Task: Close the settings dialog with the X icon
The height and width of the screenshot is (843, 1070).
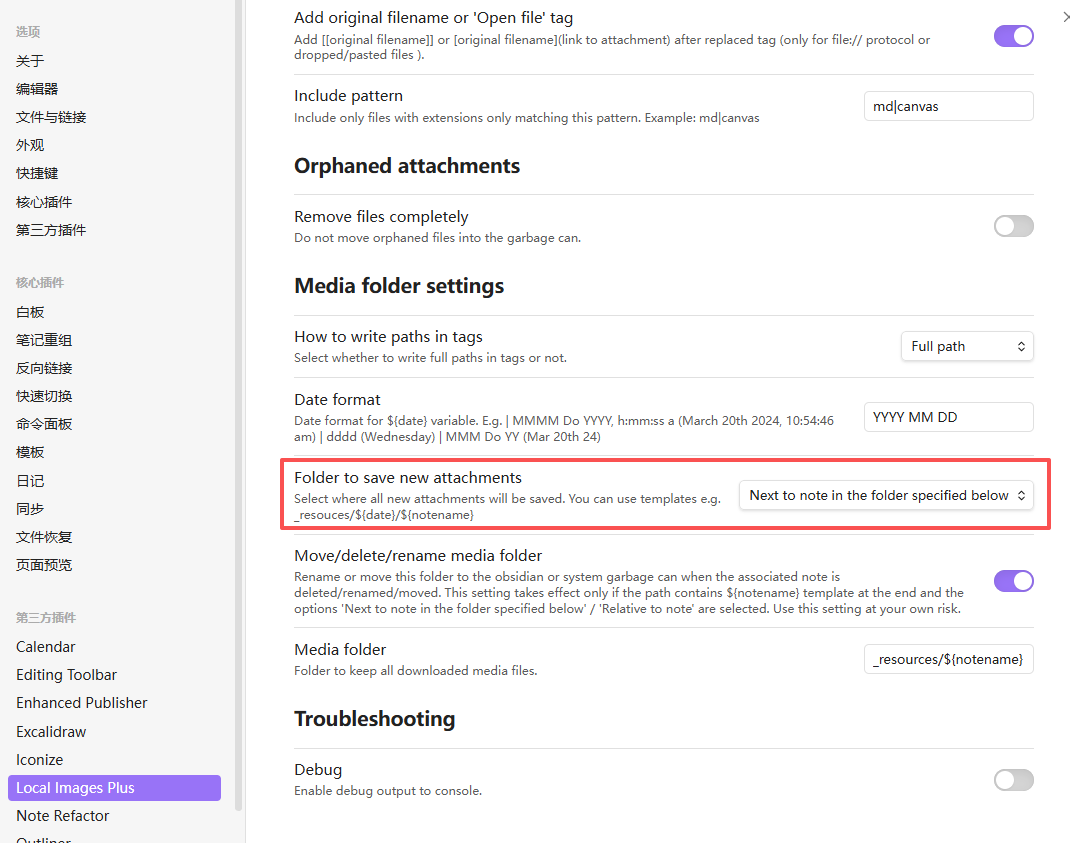Action: (x=1064, y=17)
